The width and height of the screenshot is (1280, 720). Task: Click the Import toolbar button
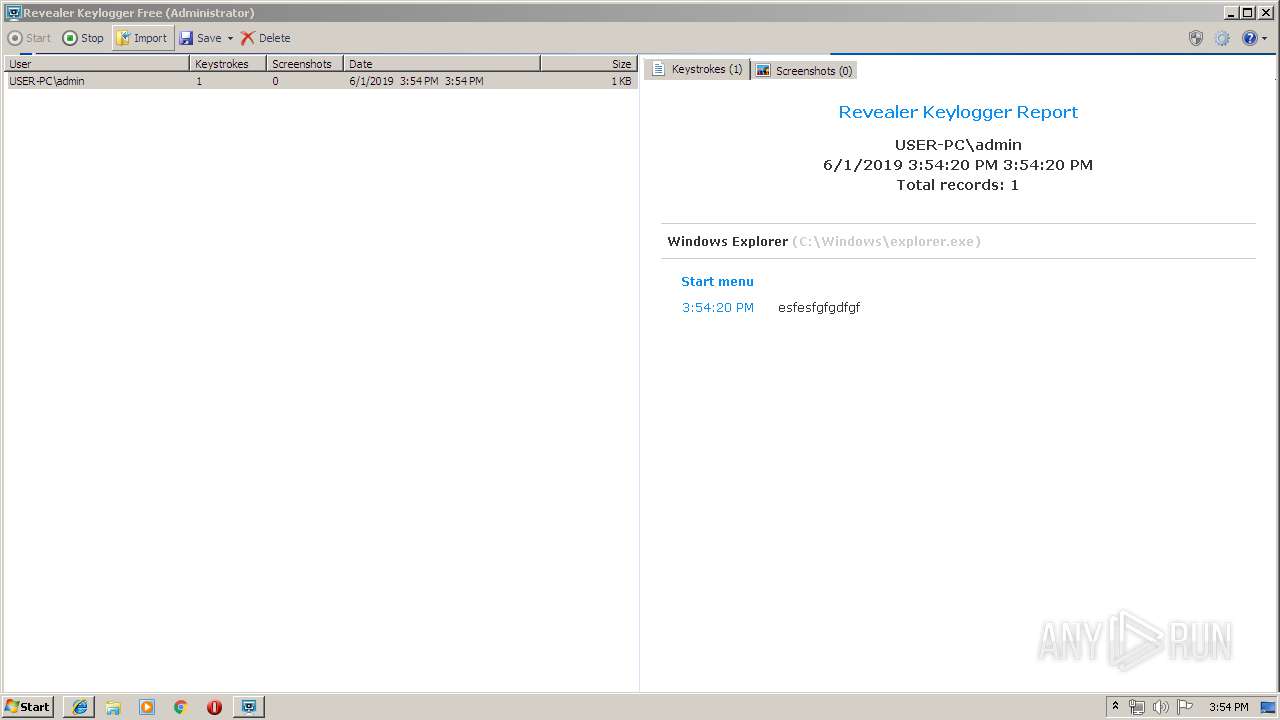142,38
